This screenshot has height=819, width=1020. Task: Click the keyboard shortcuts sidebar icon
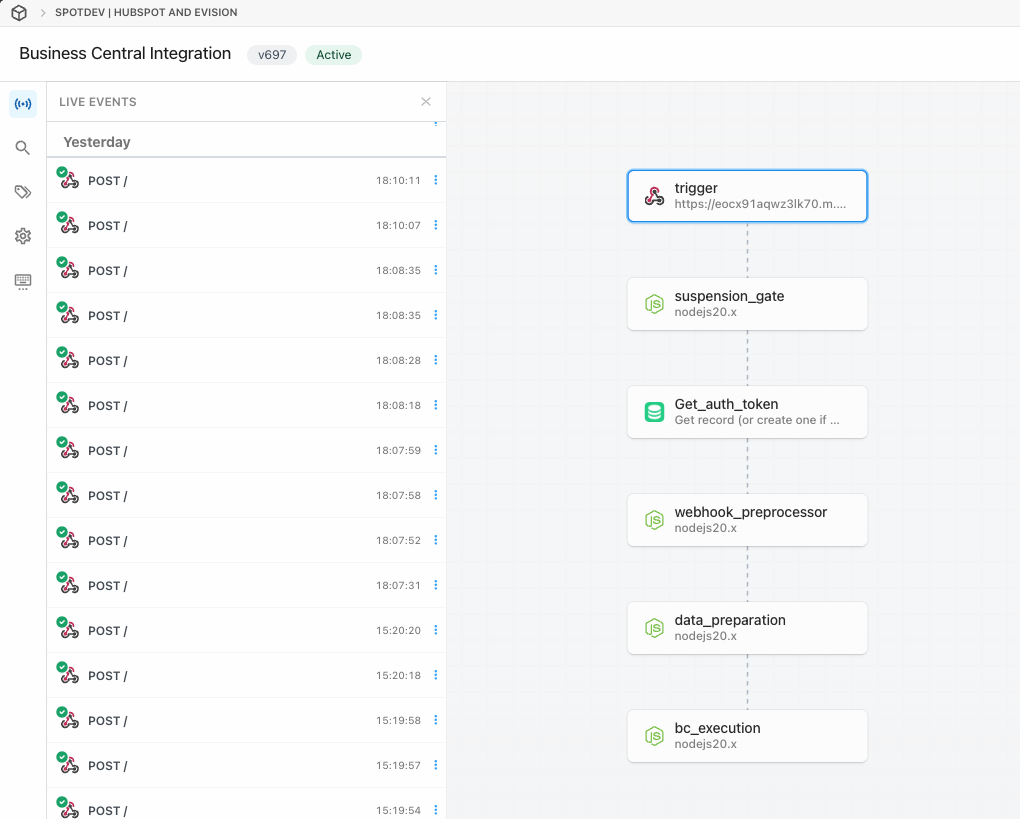click(x=22, y=281)
